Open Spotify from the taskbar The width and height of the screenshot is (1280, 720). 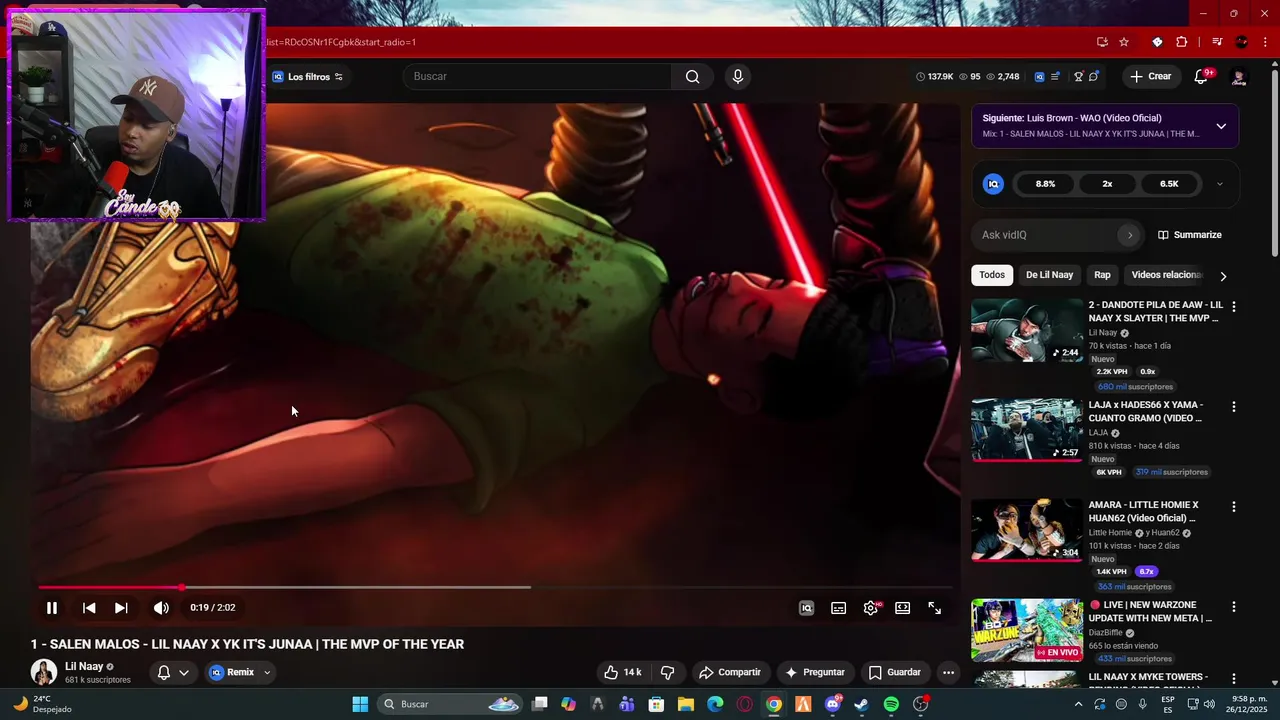tap(891, 704)
